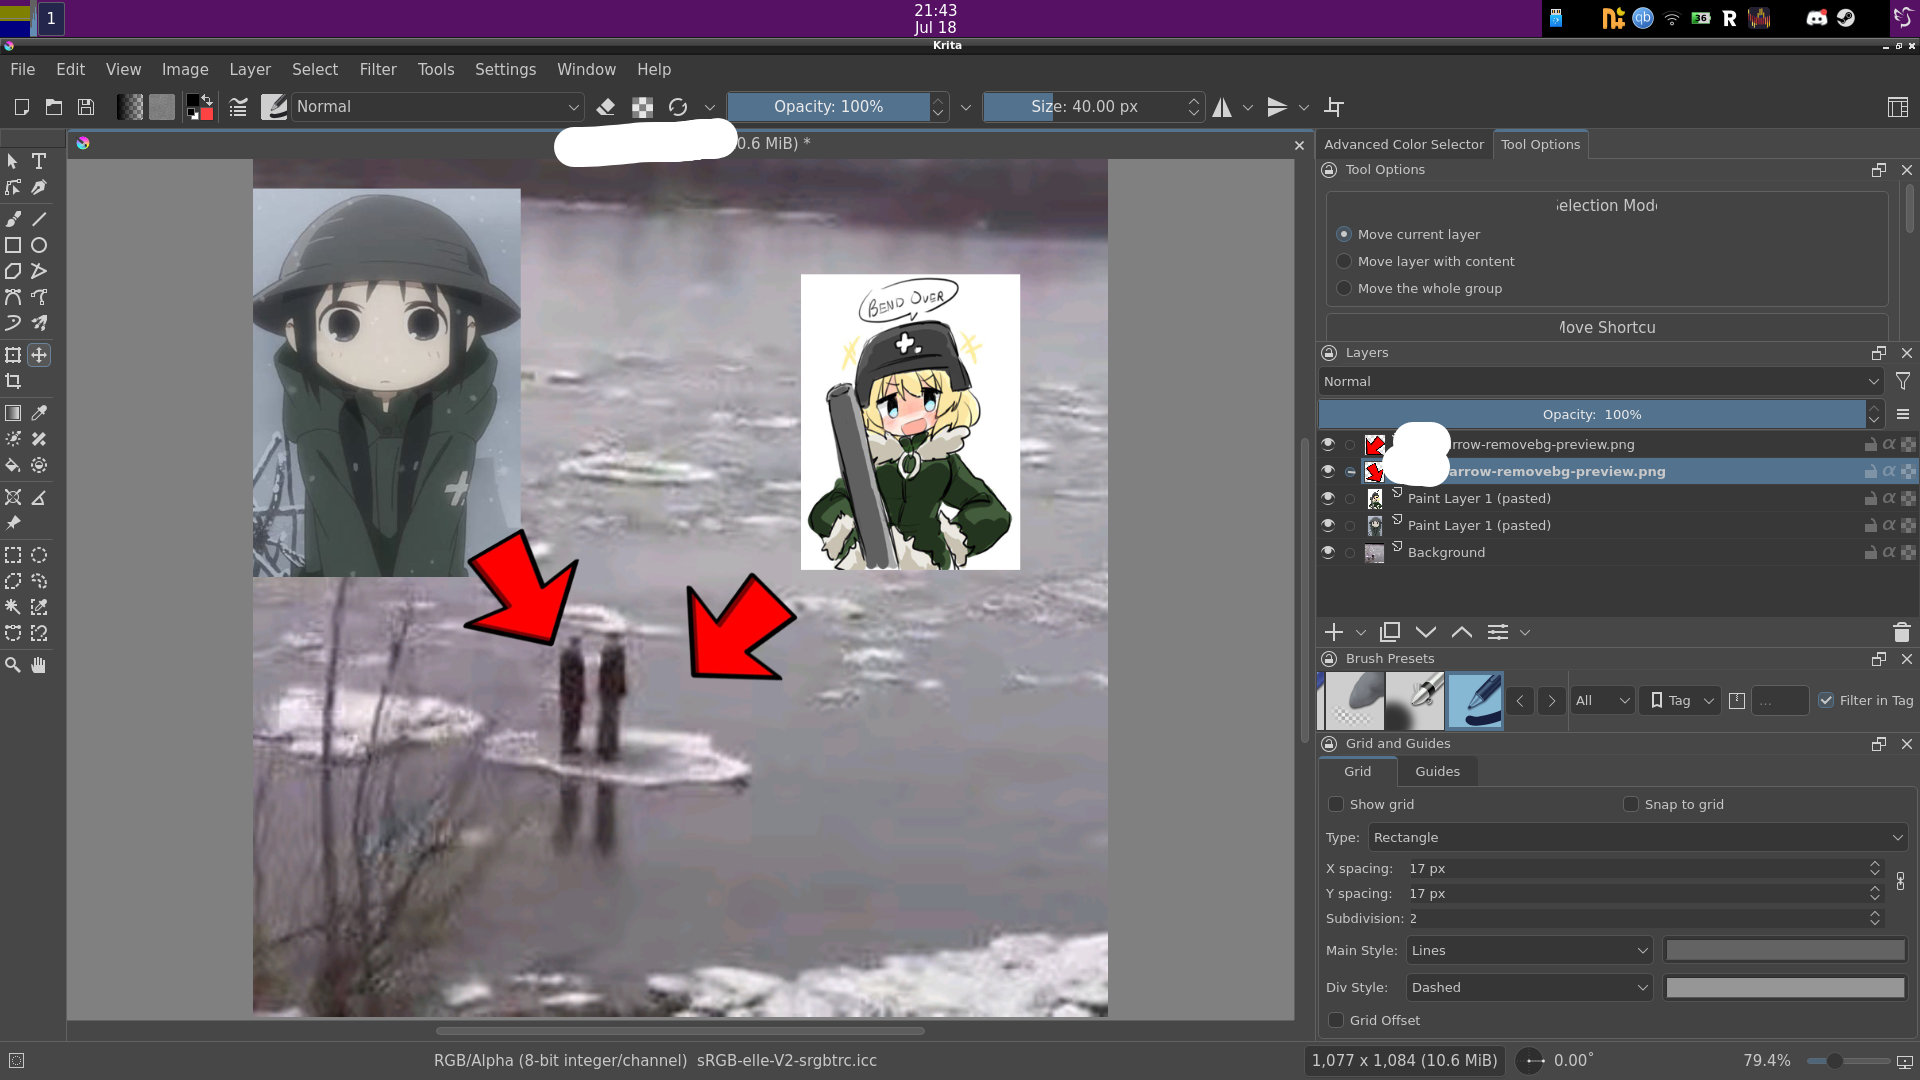Select the Zoom tool
The height and width of the screenshot is (1080, 1920).
click(x=13, y=665)
